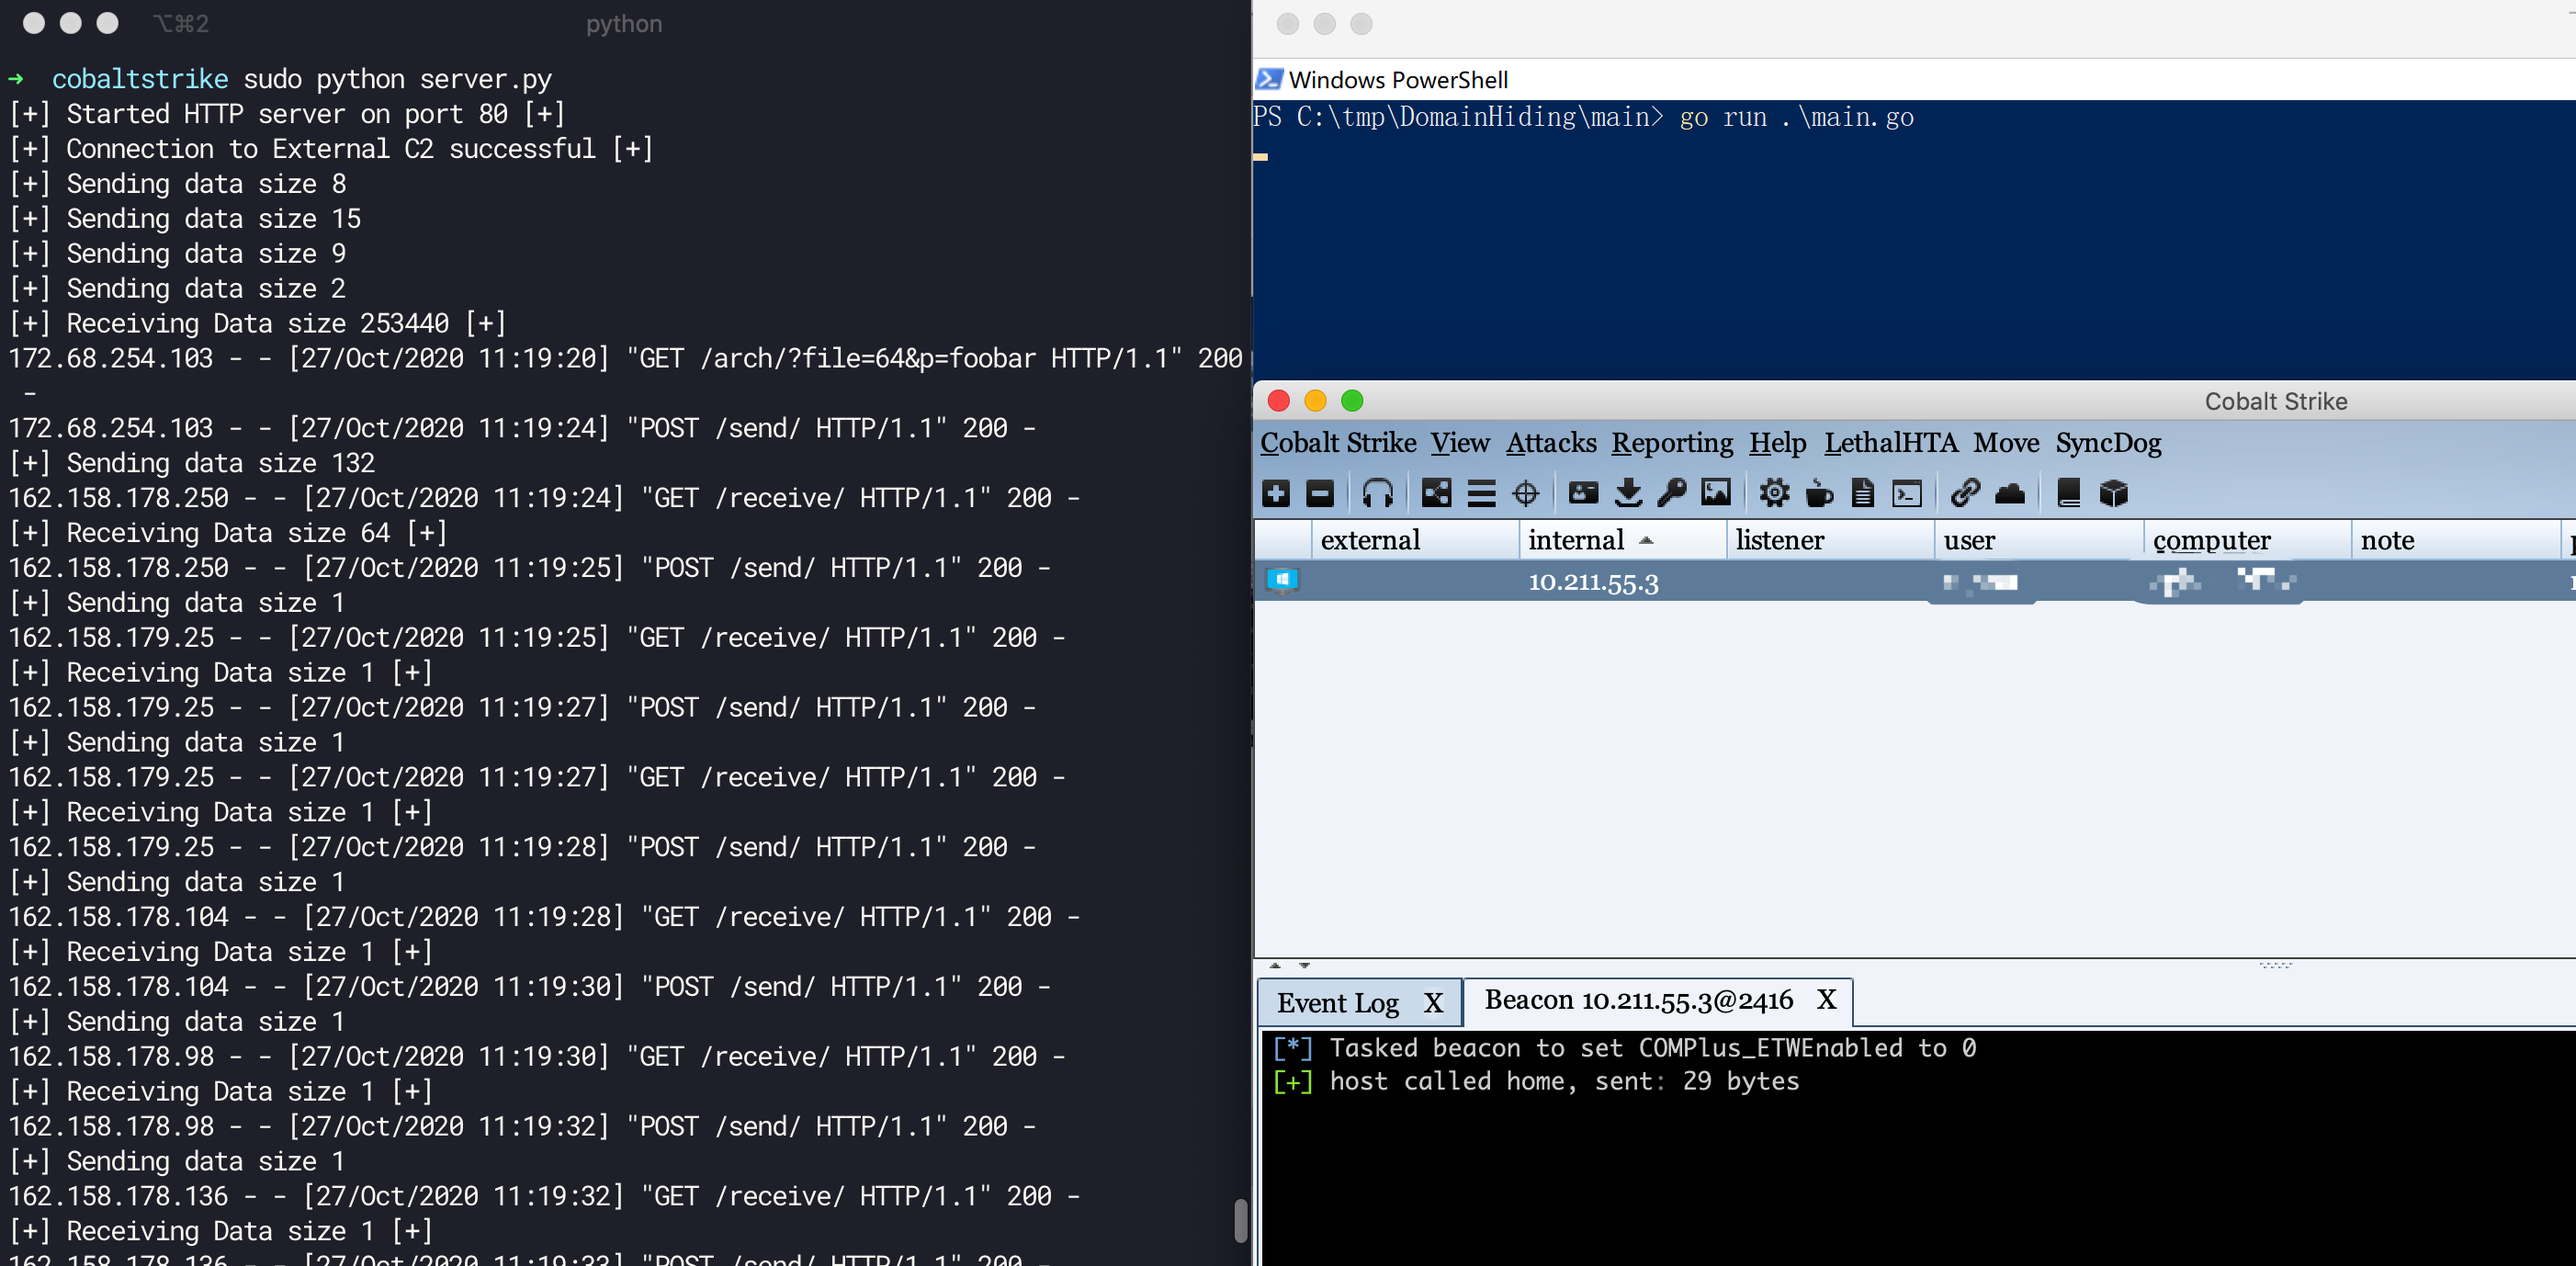Host a file via the chain link icon
This screenshot has width=2576, height=1266.
click(1965, 493)
